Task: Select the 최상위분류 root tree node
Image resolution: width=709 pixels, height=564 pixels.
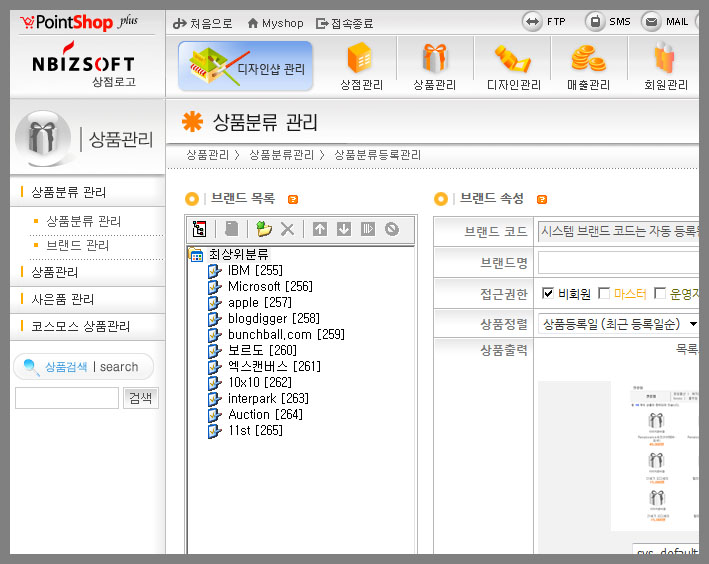Action: click(238, 255)
